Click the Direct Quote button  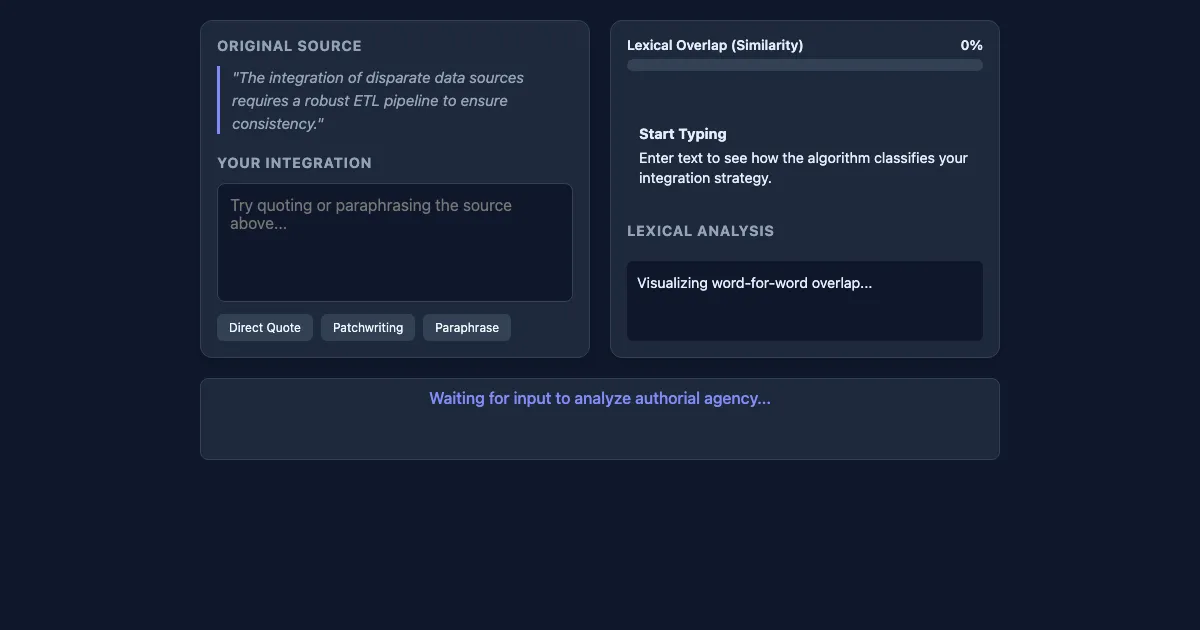tap(265, 327)
